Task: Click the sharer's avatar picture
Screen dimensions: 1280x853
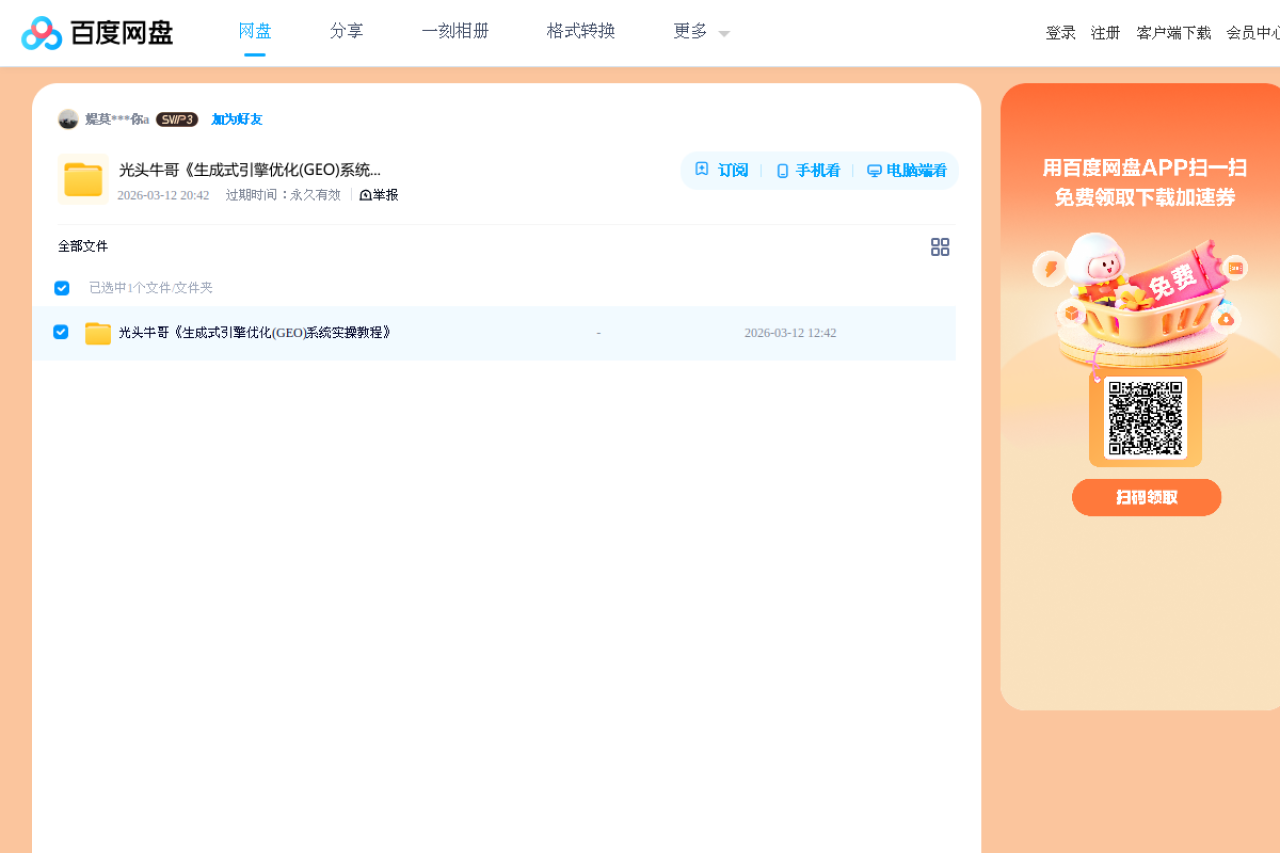Action: click(x=69, y=119)
